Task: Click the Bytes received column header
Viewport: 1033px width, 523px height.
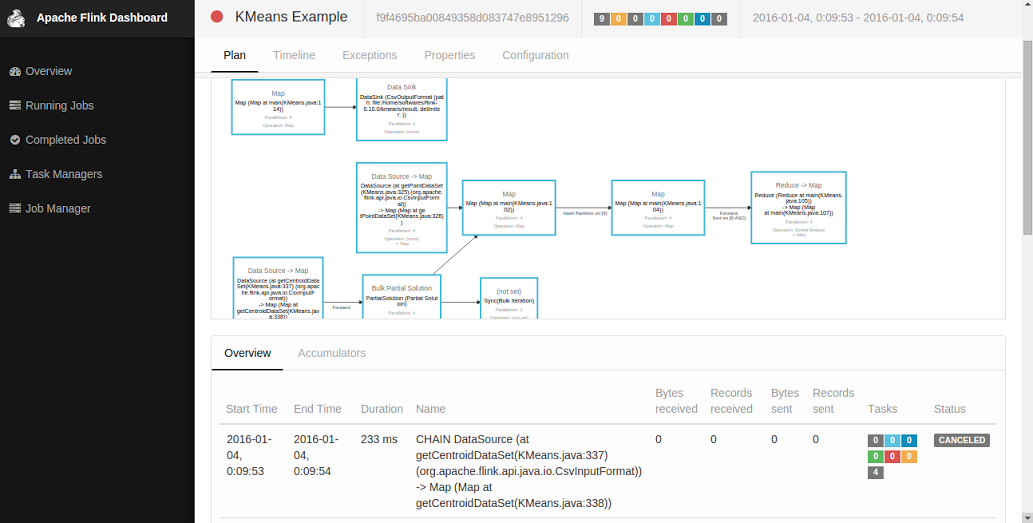Action: pos(677,401)
